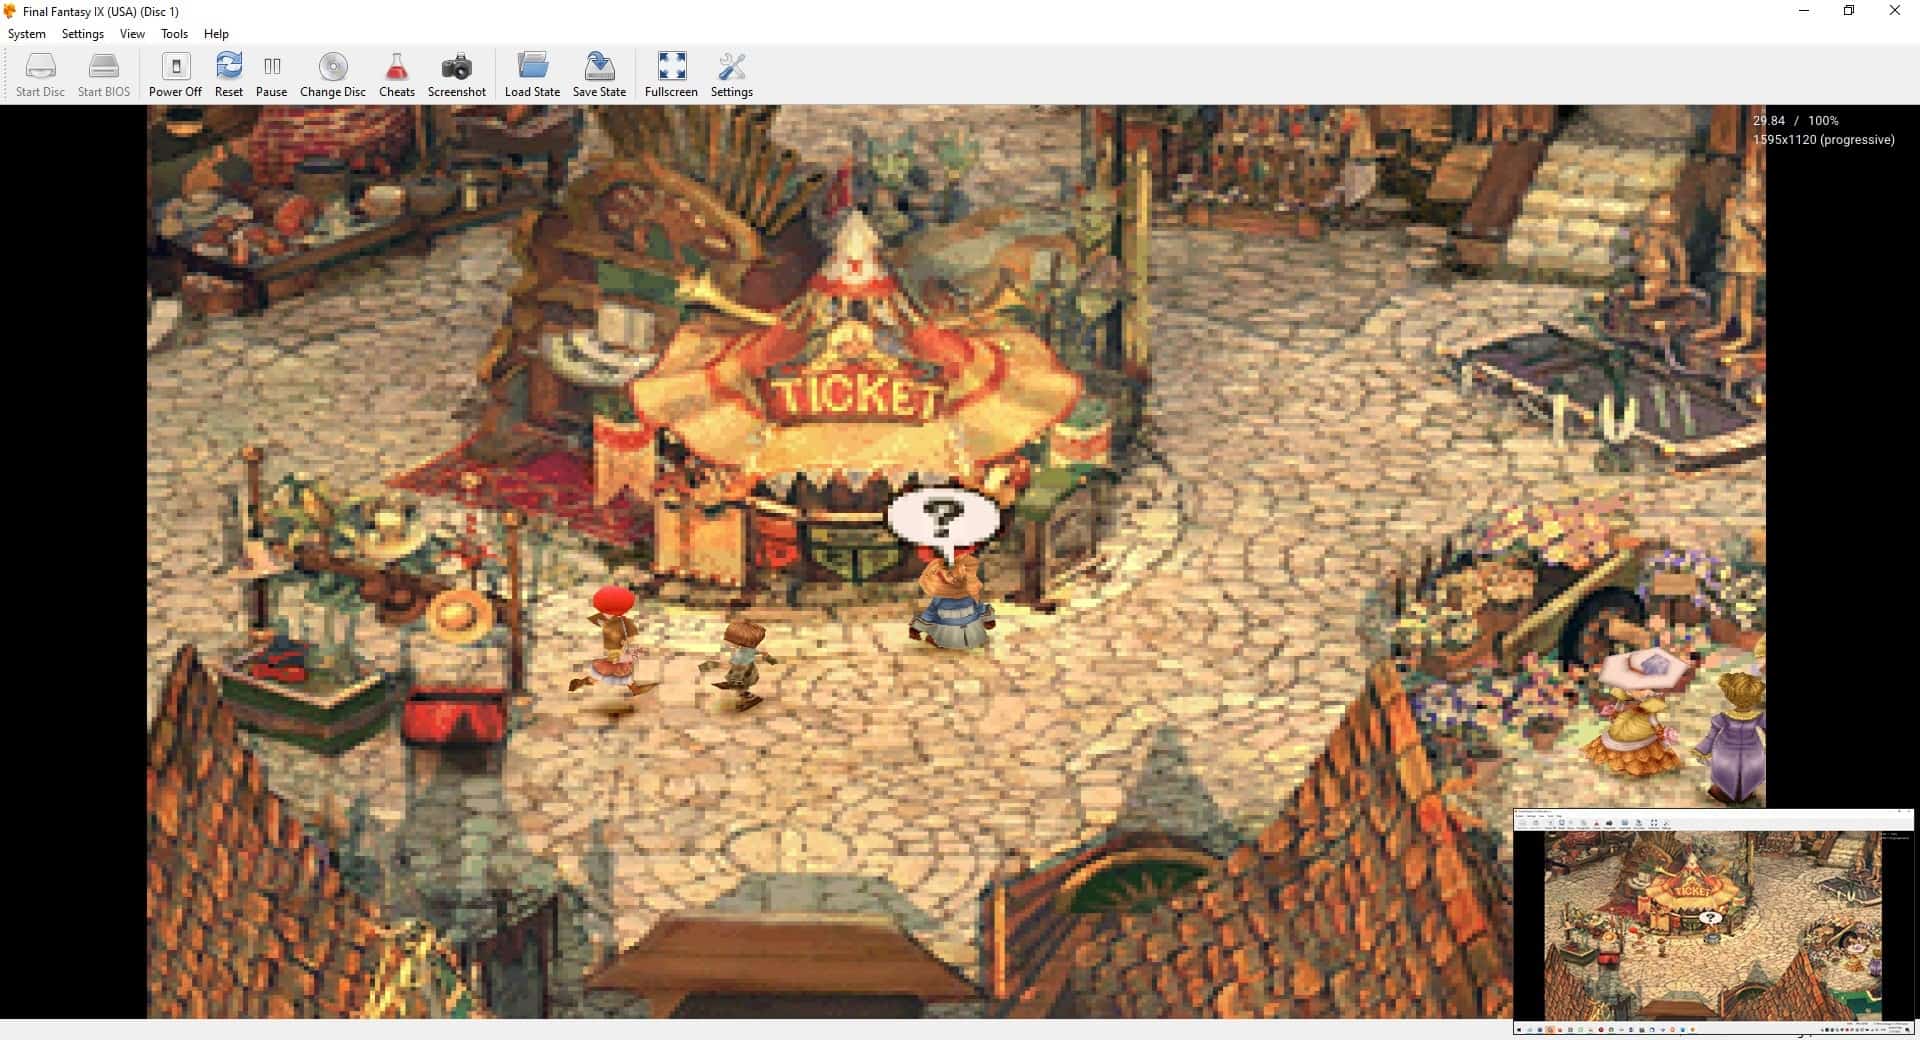
Task: Minimize the Final Fantasy IX window
Action: 1804,11
